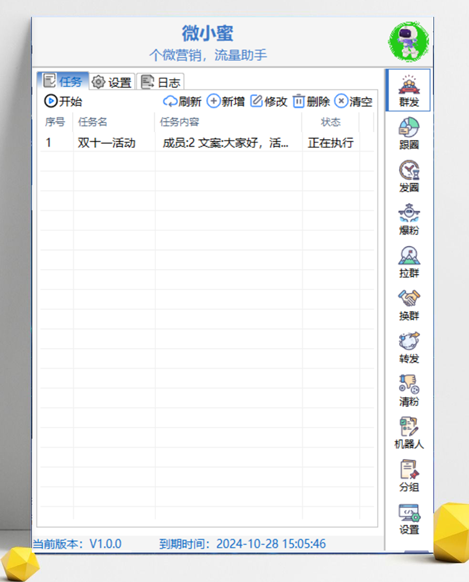This screenshot has width=469, height=582.
Task: Select the 分组 grouping sidebar icon
Action: point(409,476)
